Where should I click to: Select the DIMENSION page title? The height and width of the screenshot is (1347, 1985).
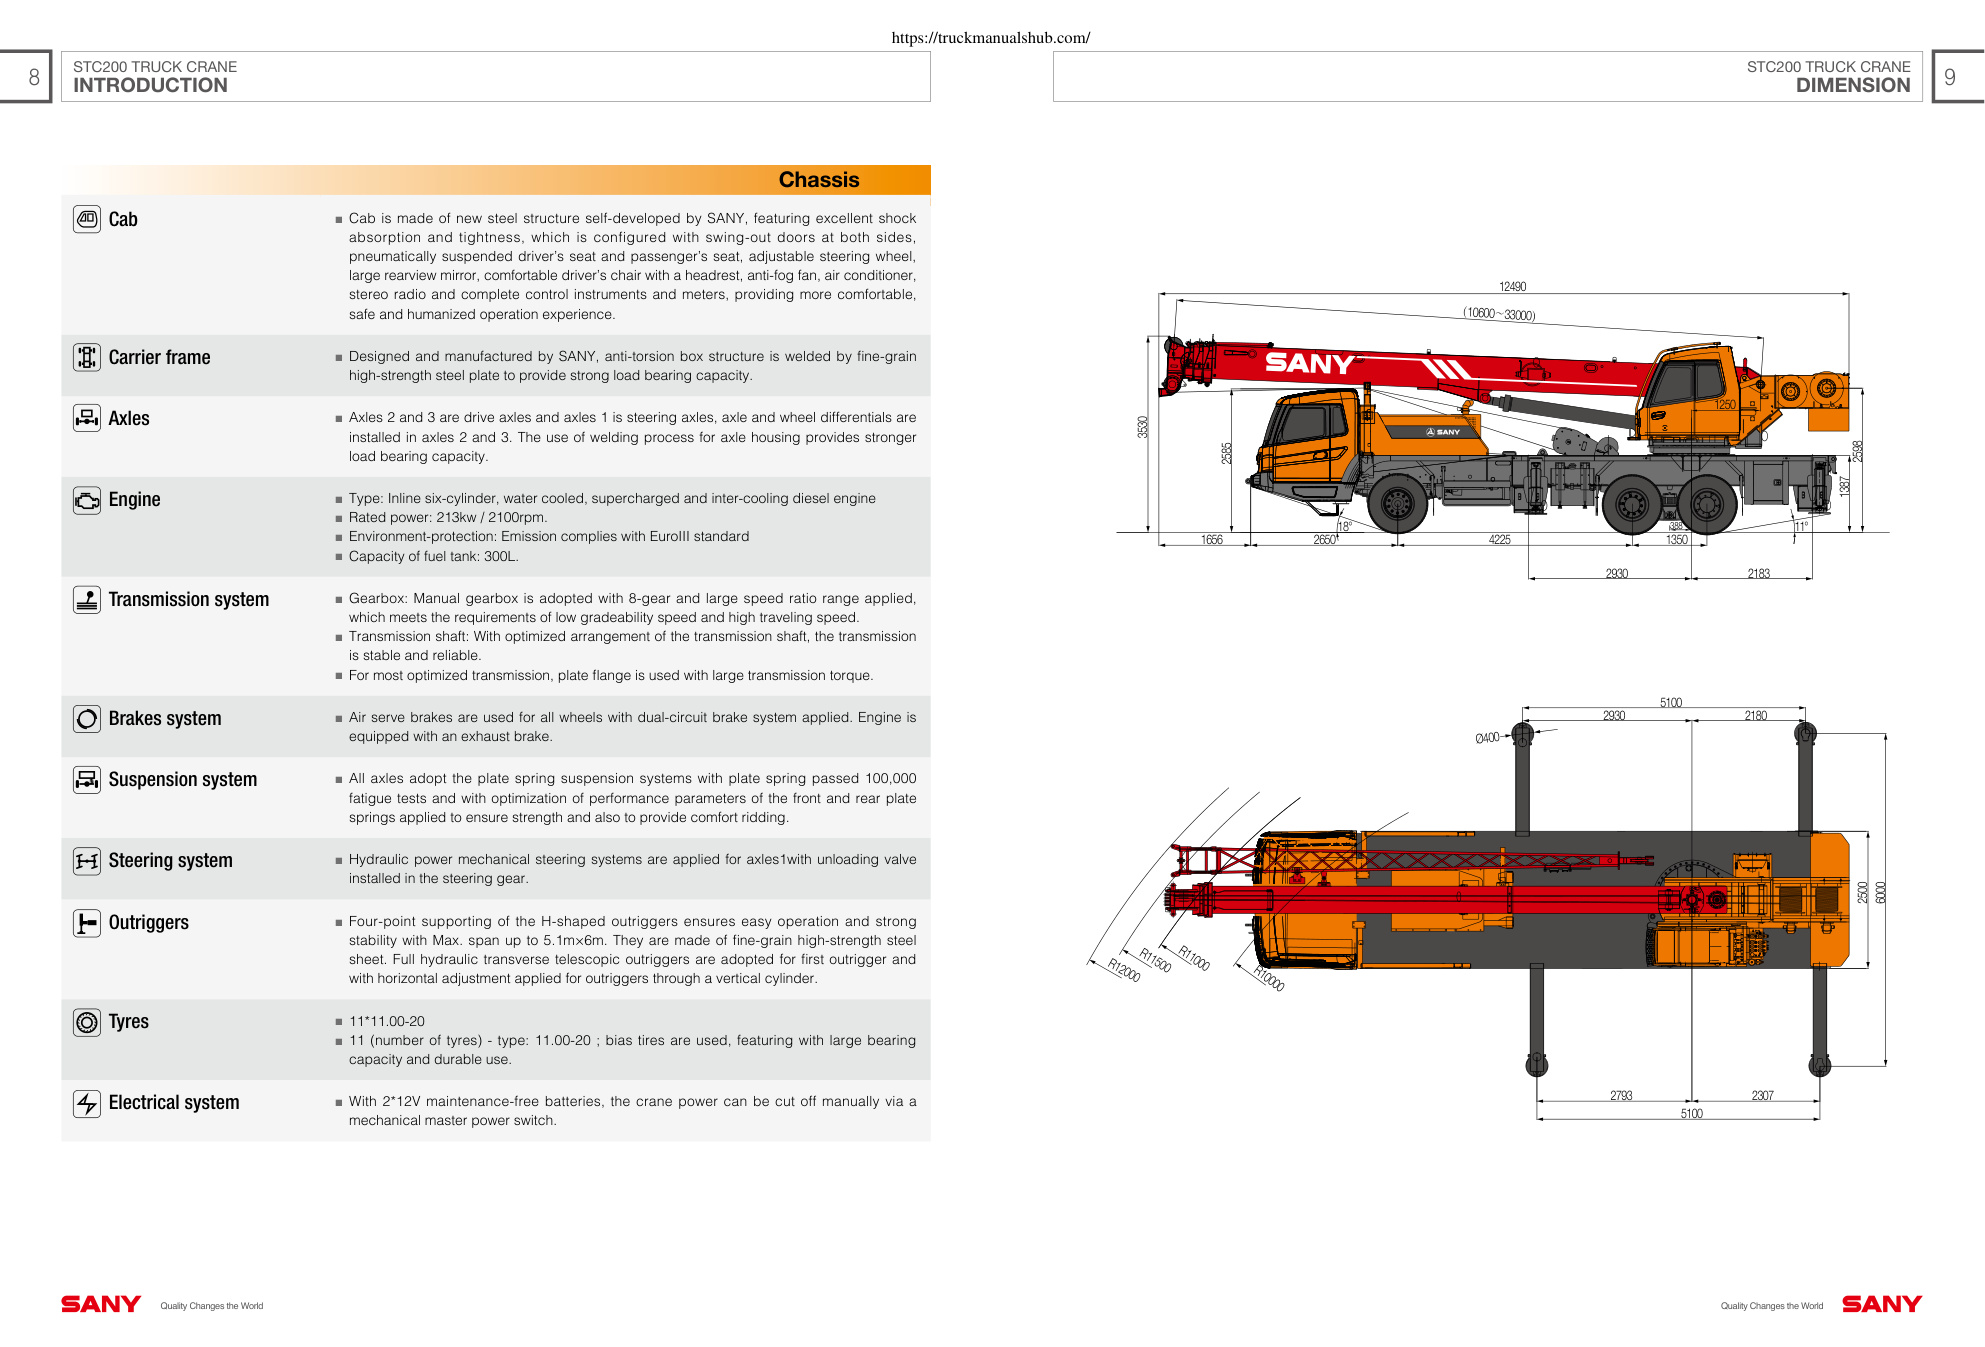[1853, 86]
